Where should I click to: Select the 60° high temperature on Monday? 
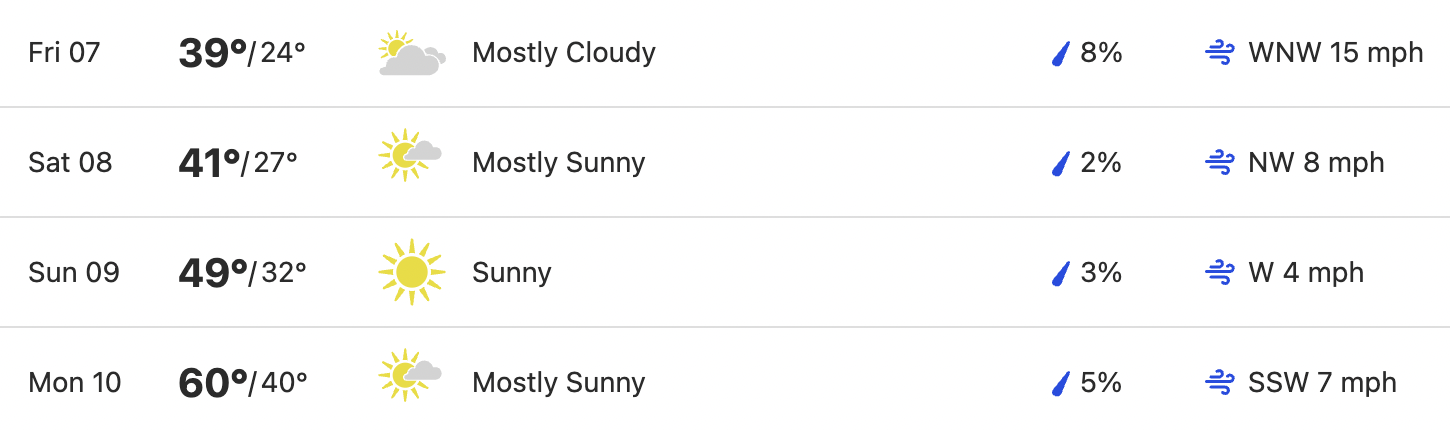pyautogui.click(x=213, y=383)
